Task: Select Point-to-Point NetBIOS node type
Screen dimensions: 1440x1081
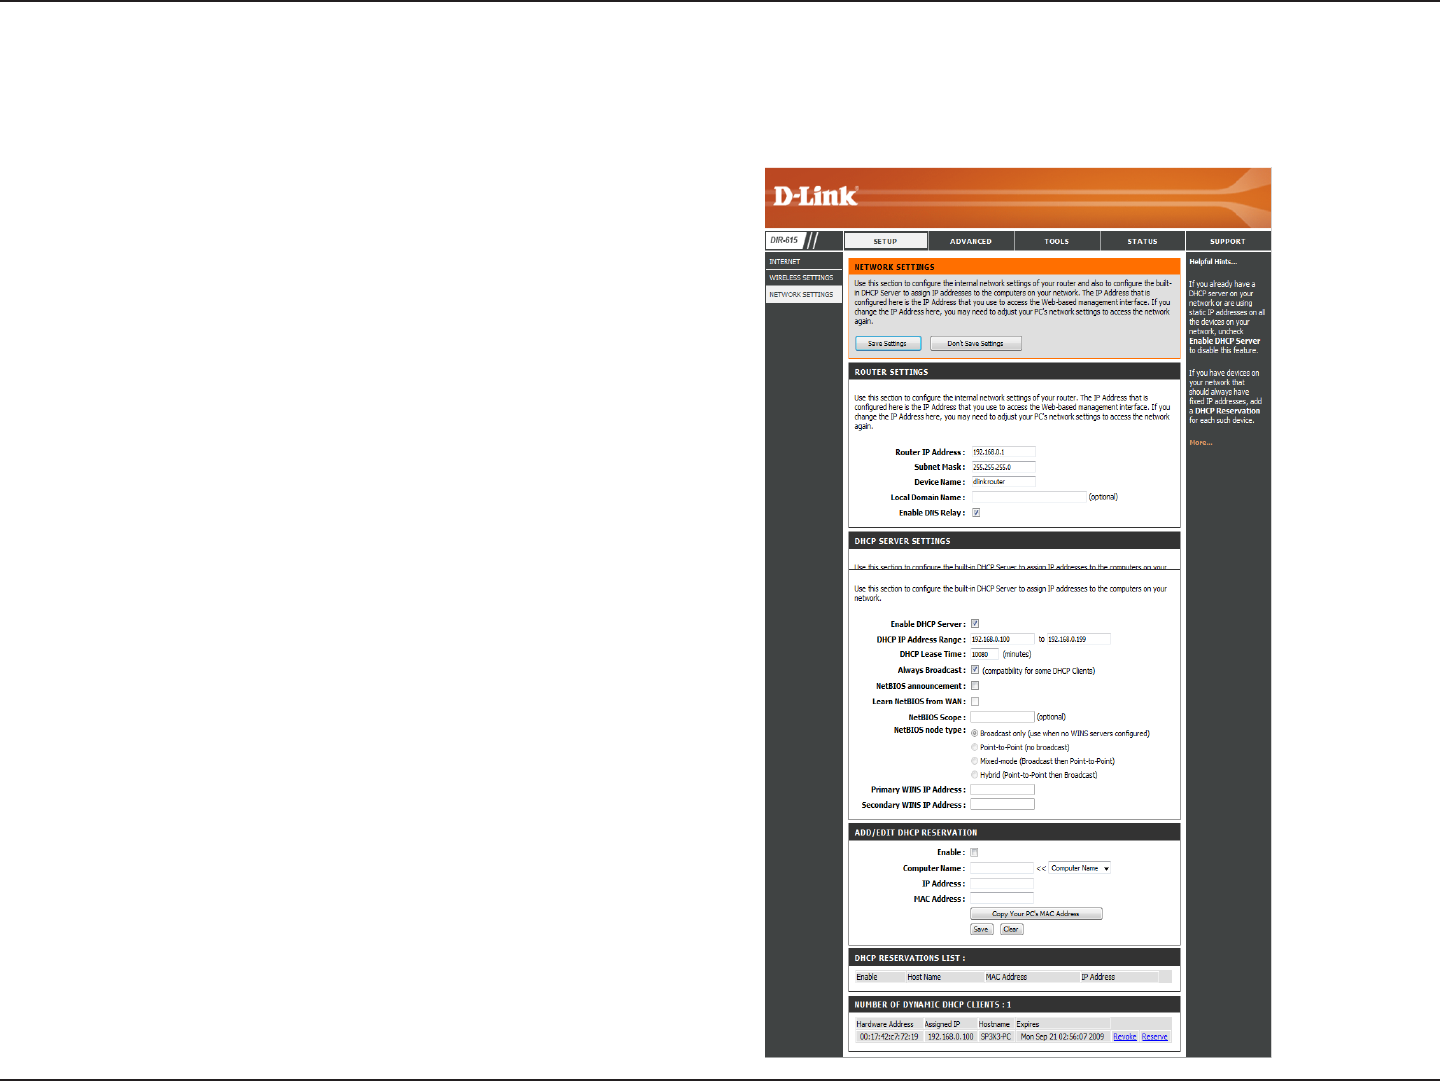Action: point(975,747)
